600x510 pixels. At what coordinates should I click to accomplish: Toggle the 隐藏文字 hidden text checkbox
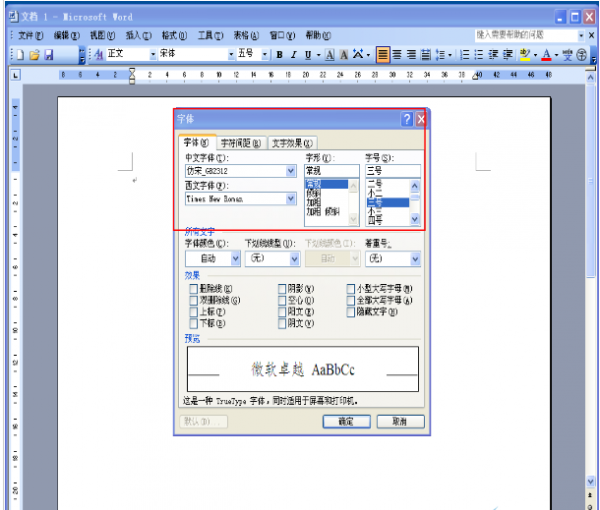350,312
